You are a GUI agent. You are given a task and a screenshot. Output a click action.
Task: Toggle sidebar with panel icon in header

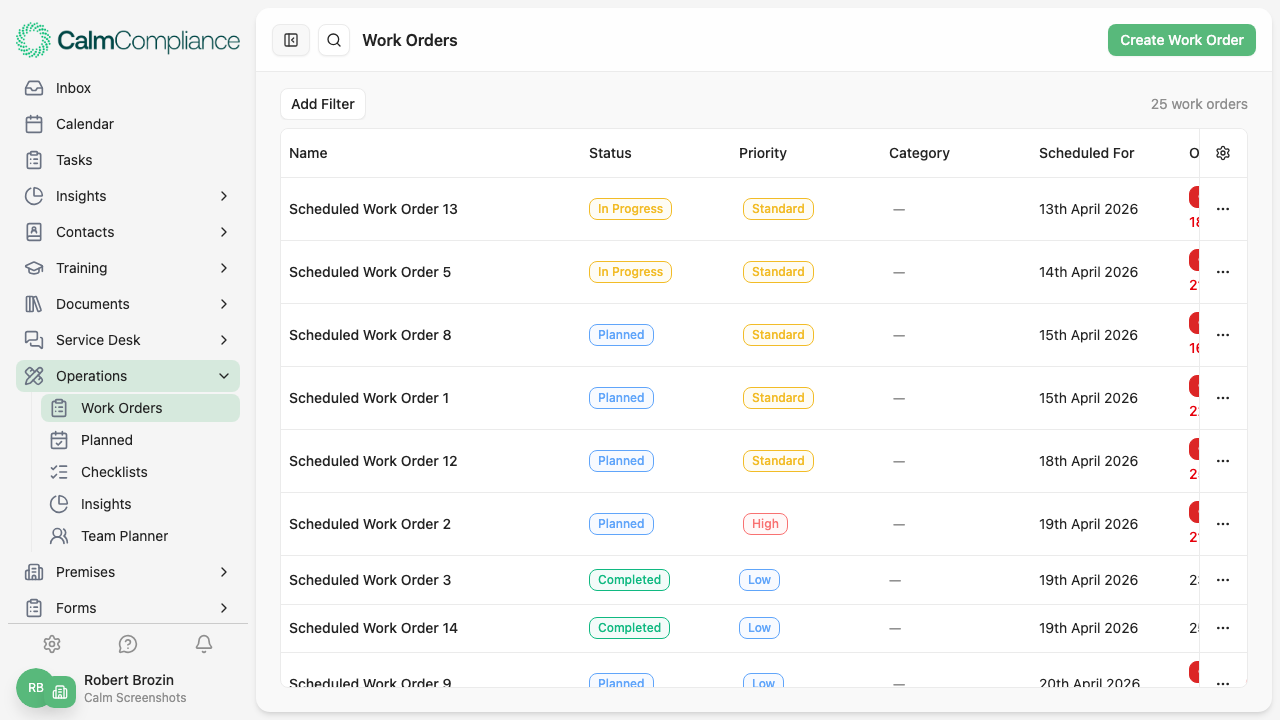click(x=291, y=40)
